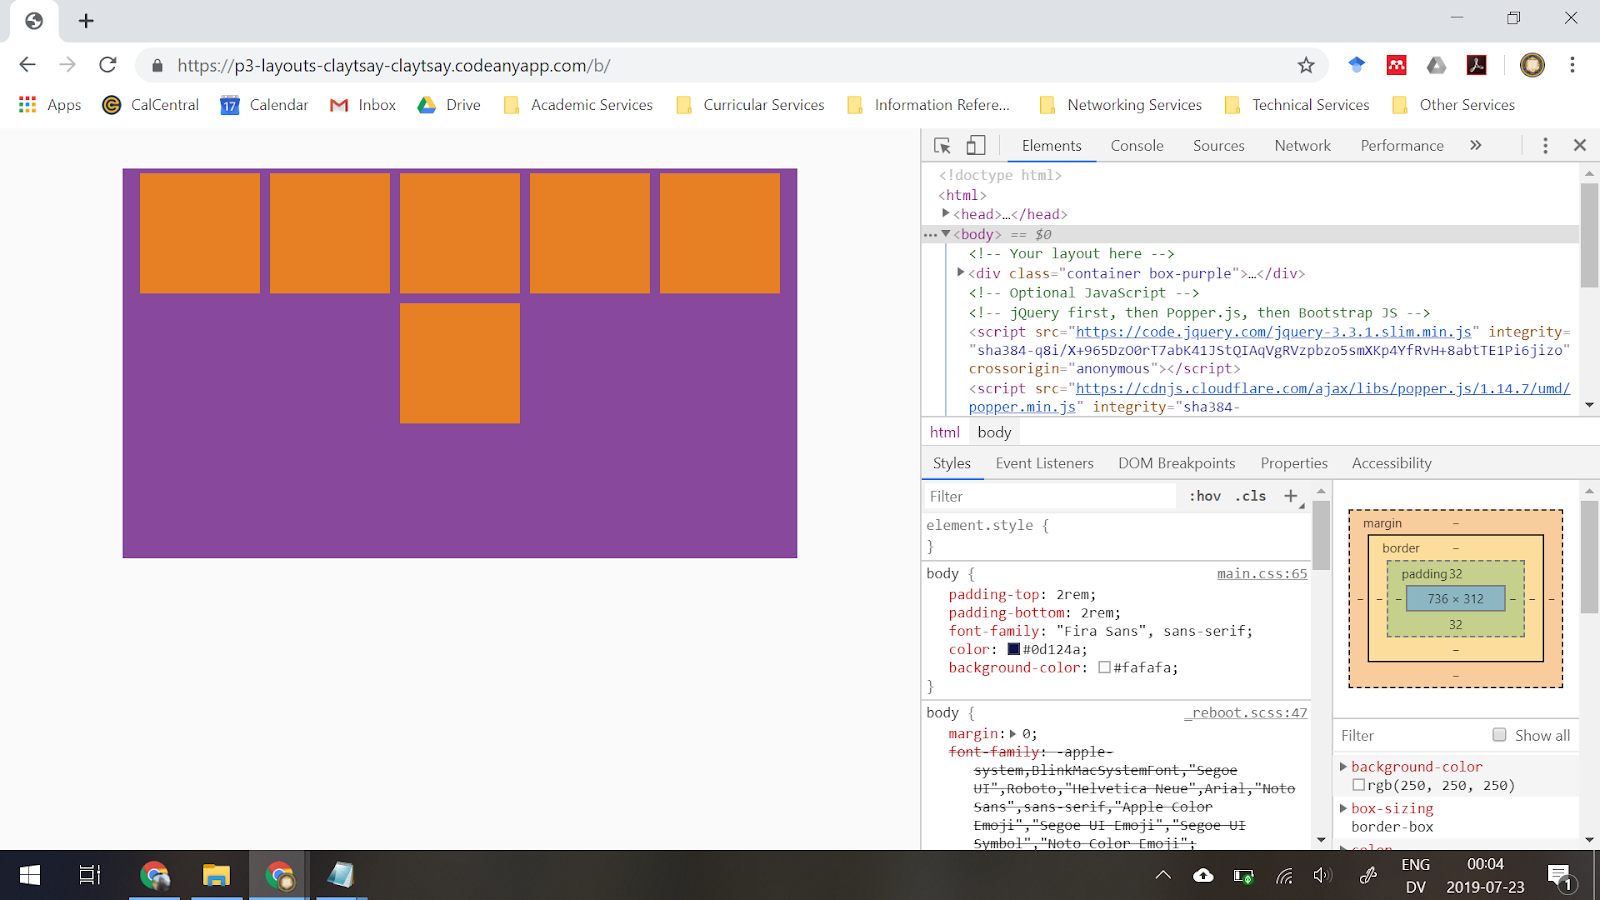Click the blue extension icon
The image size is (1600, 900).
(1357, 65)
